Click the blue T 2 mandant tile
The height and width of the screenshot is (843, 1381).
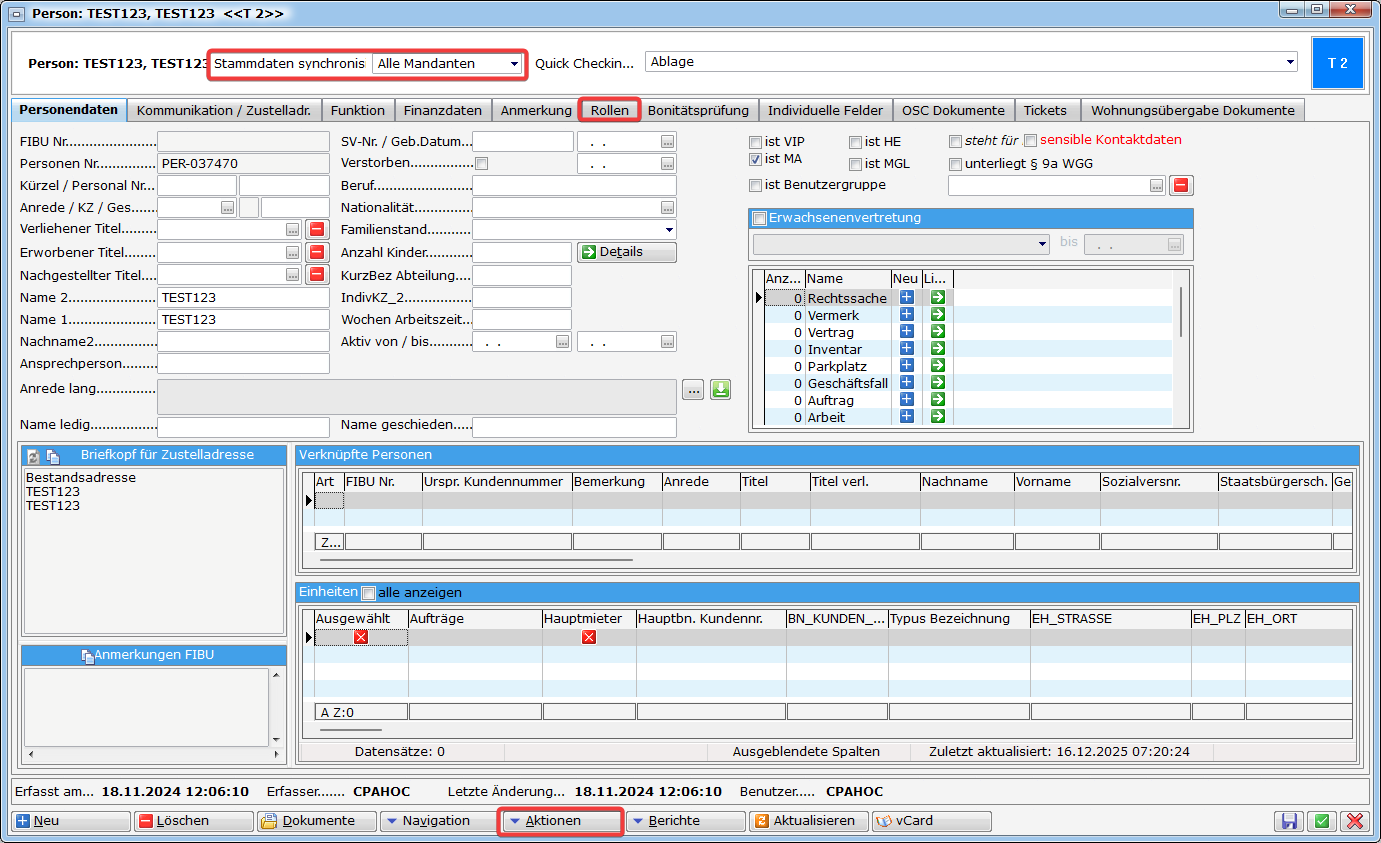point(1337,63)
